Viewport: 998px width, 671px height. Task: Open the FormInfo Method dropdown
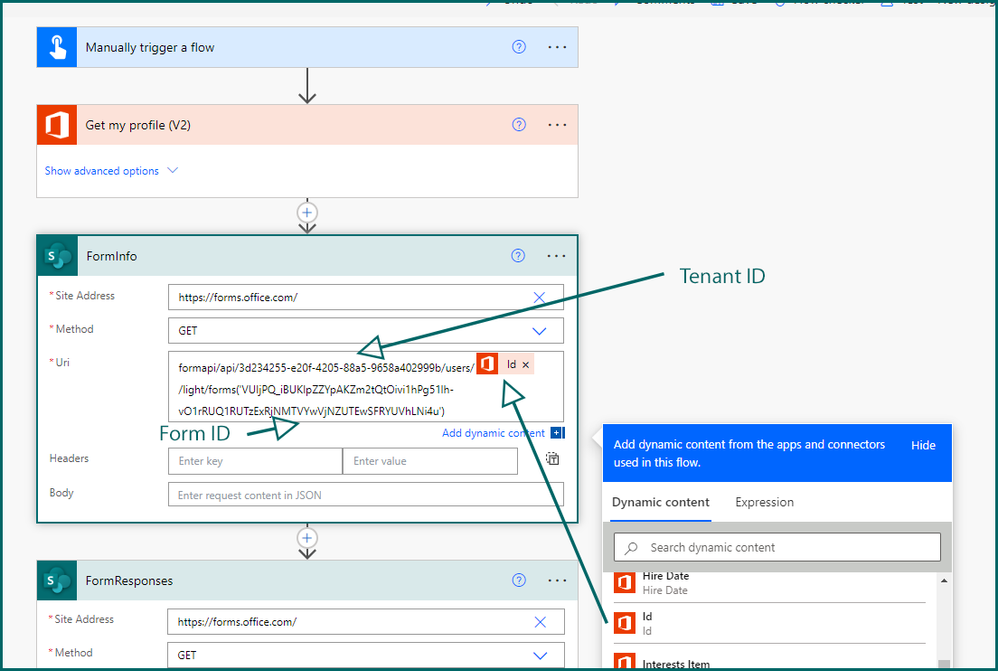coord(539,331)
